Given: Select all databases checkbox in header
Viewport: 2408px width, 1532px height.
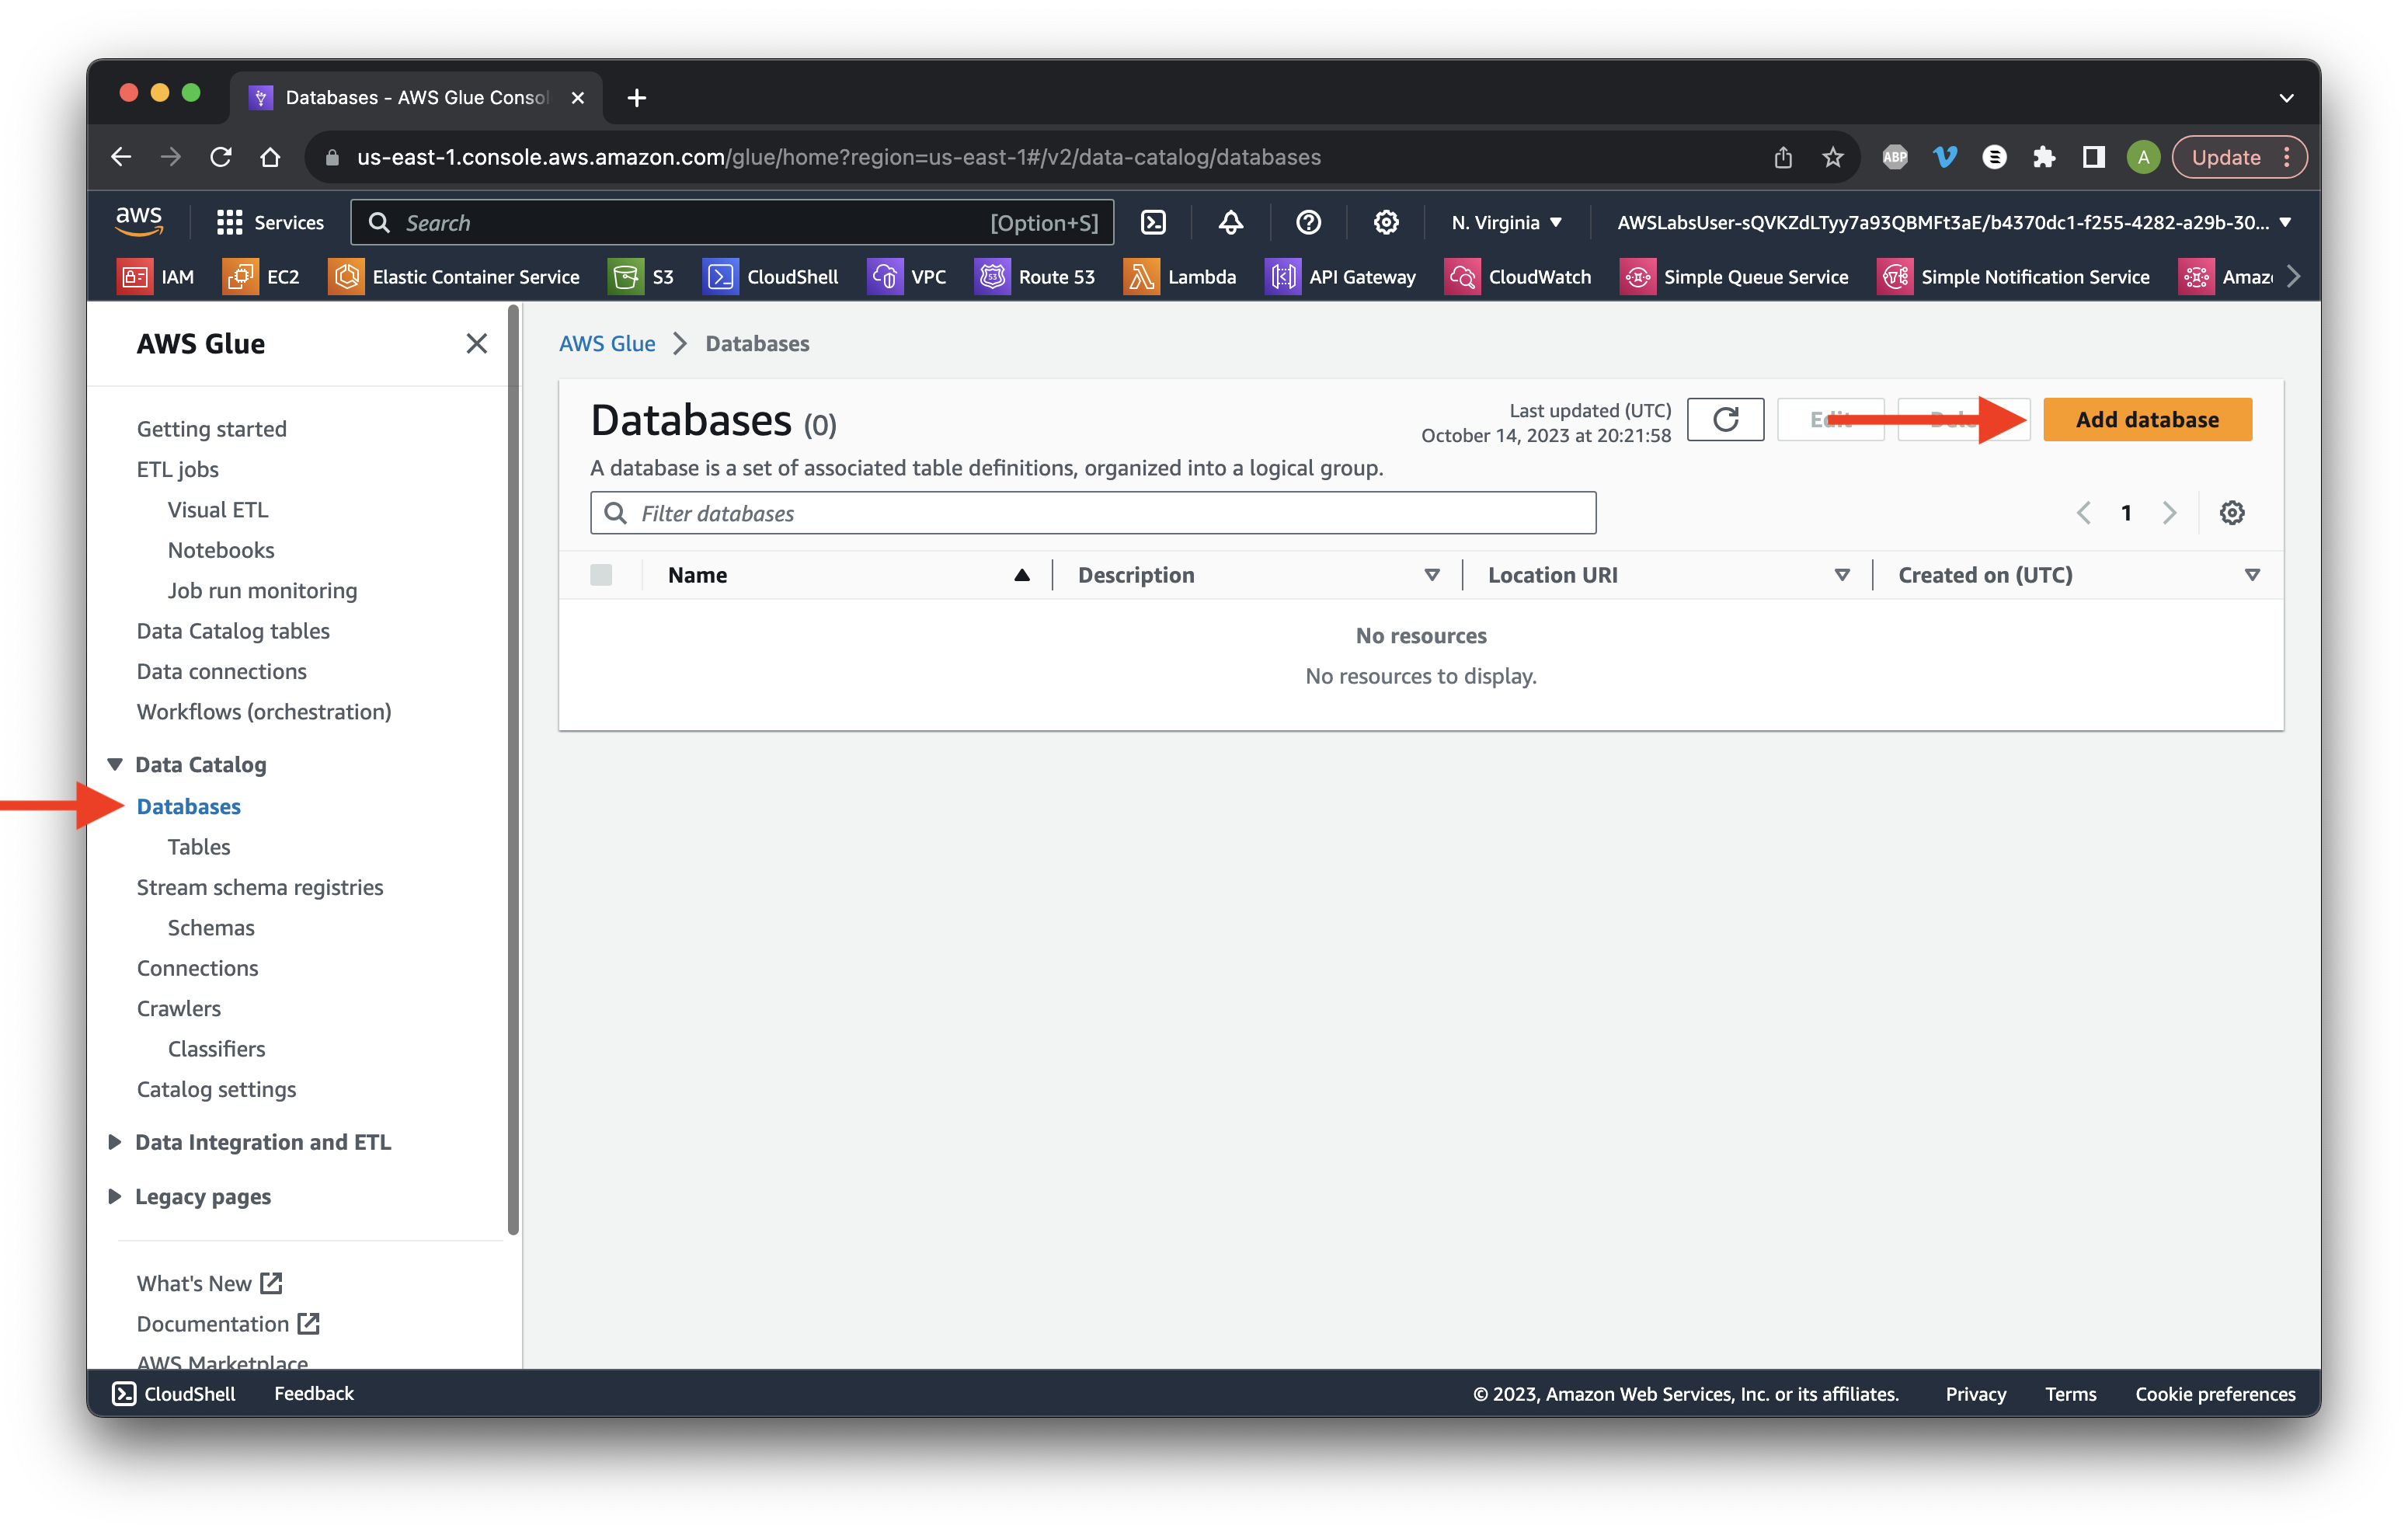Looking at the screenshot, I should click(x=601, y=575).
